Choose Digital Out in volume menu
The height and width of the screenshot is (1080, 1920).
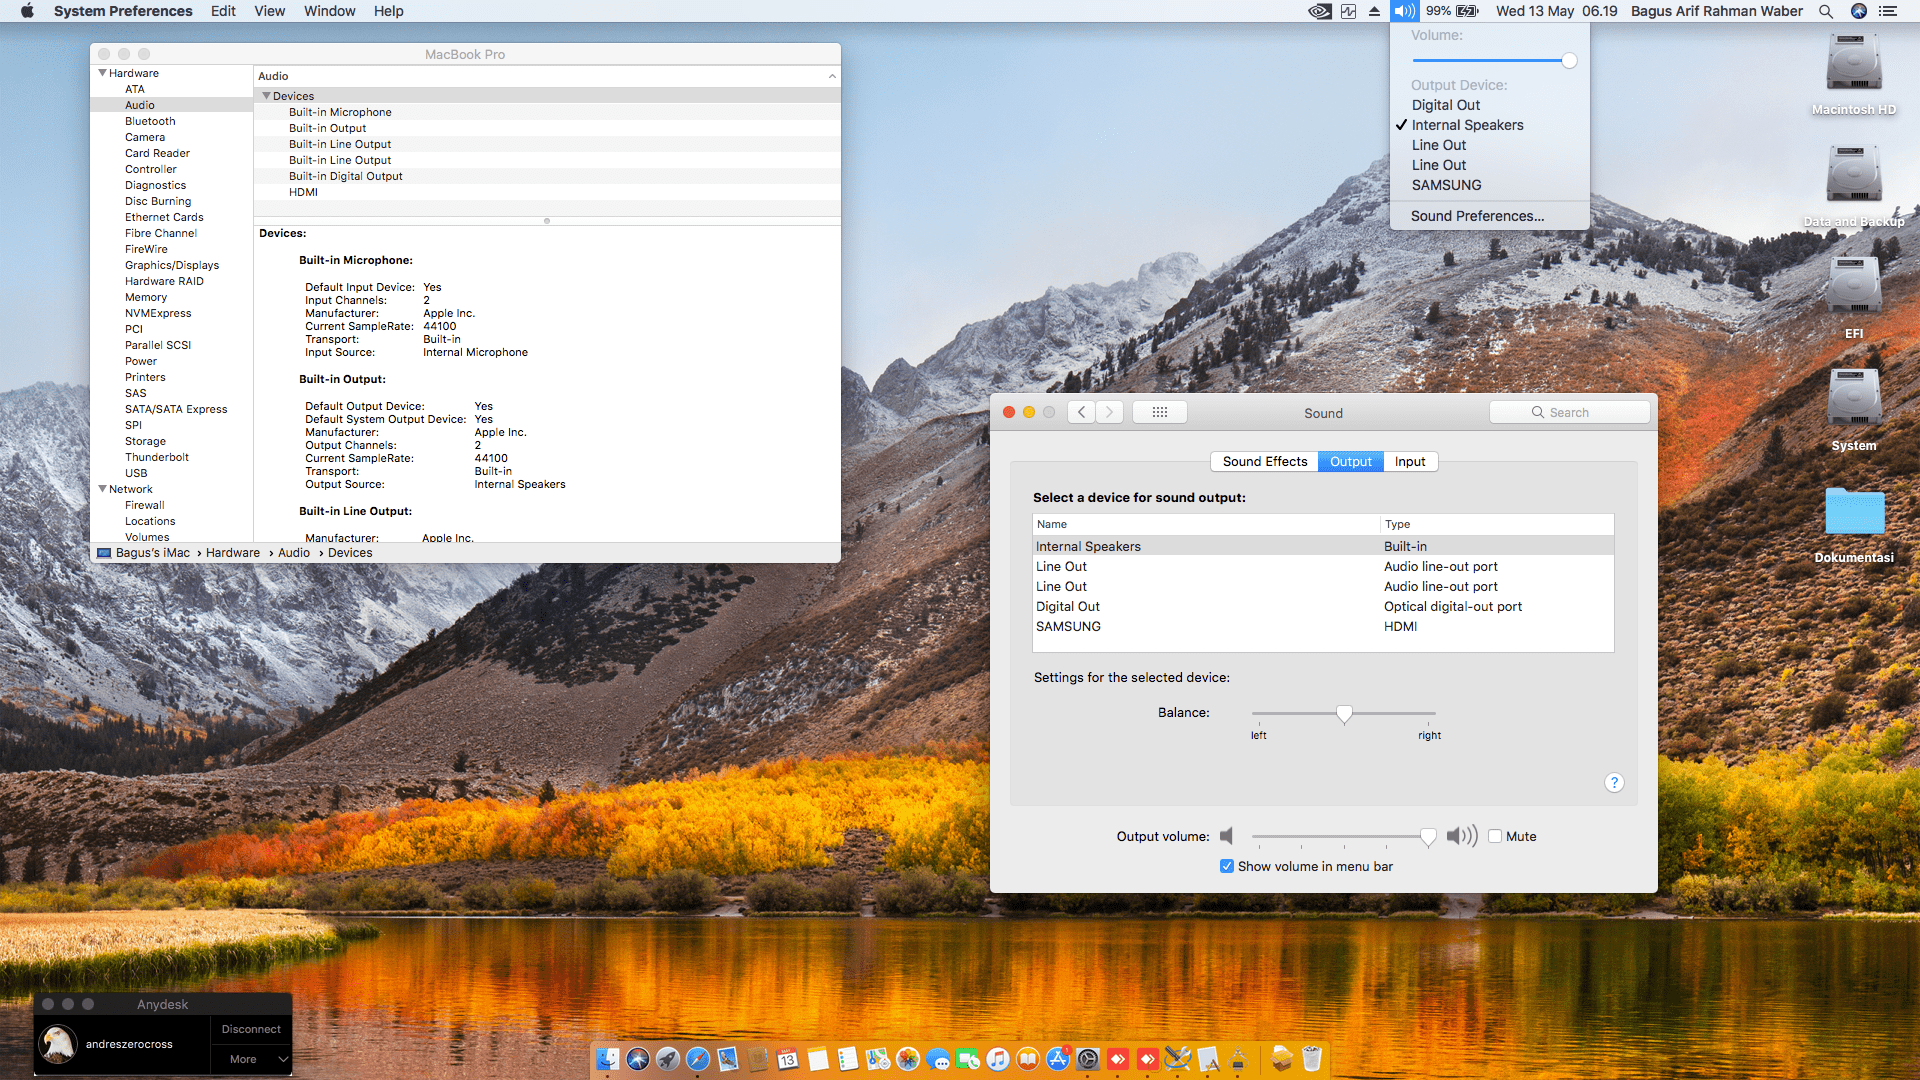click(x=1489, y=105)
